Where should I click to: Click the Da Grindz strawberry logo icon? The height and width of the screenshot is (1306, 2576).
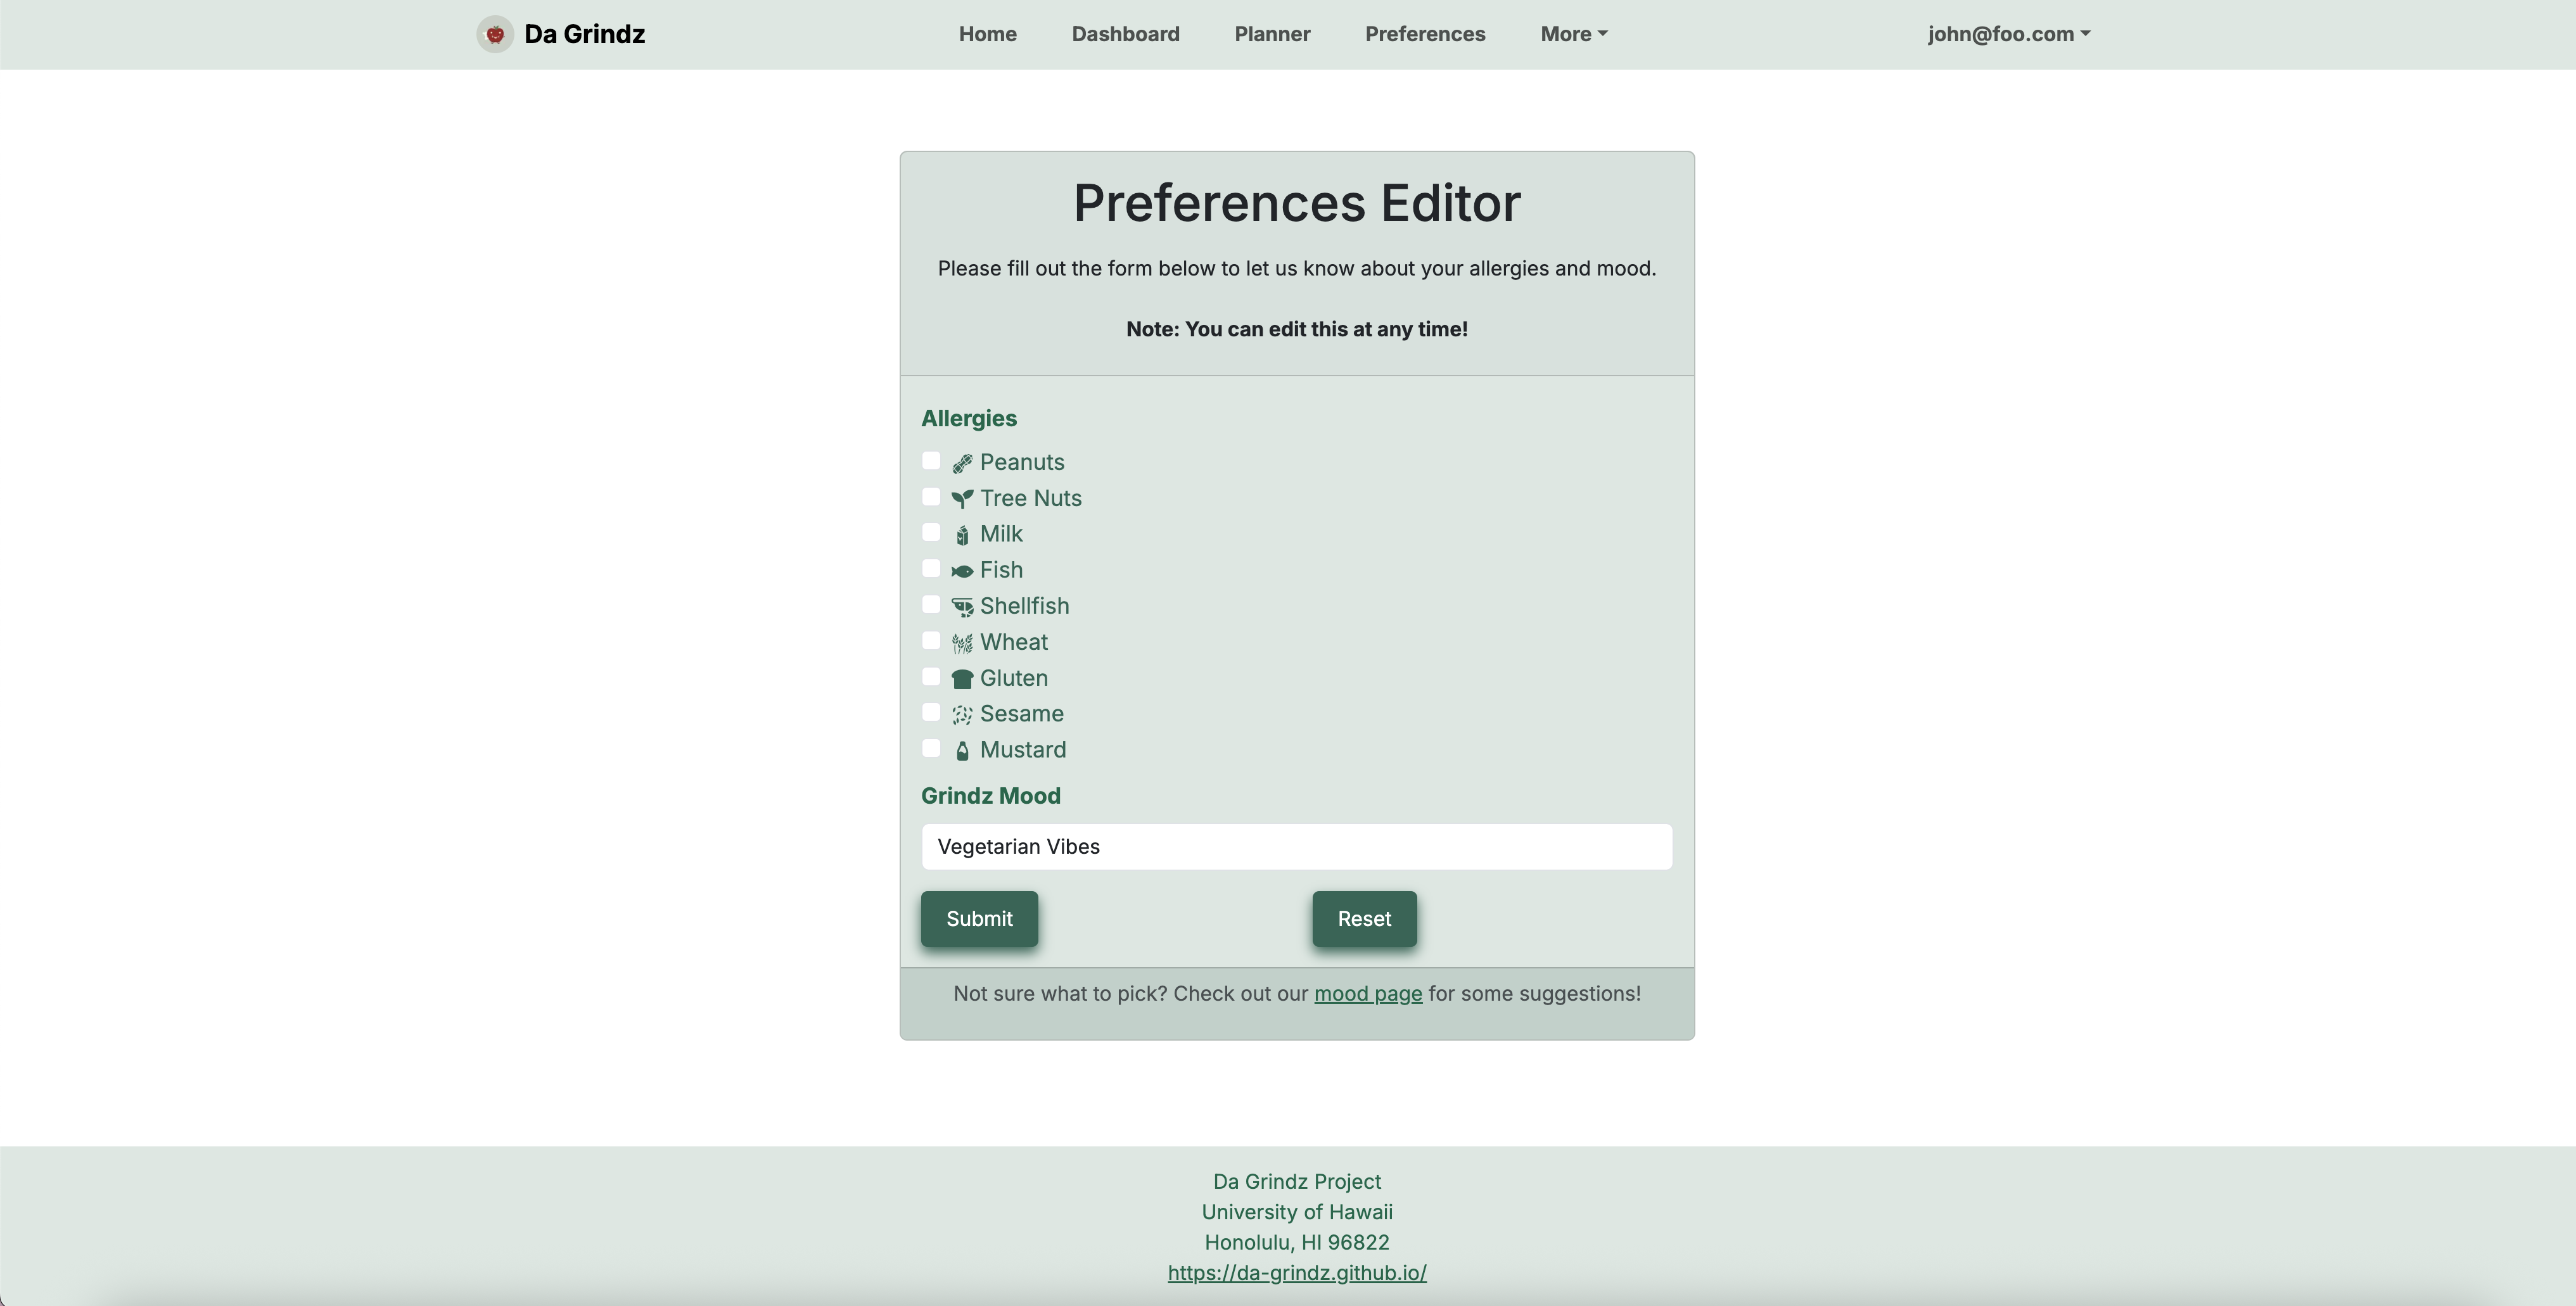tap(494, 34)
